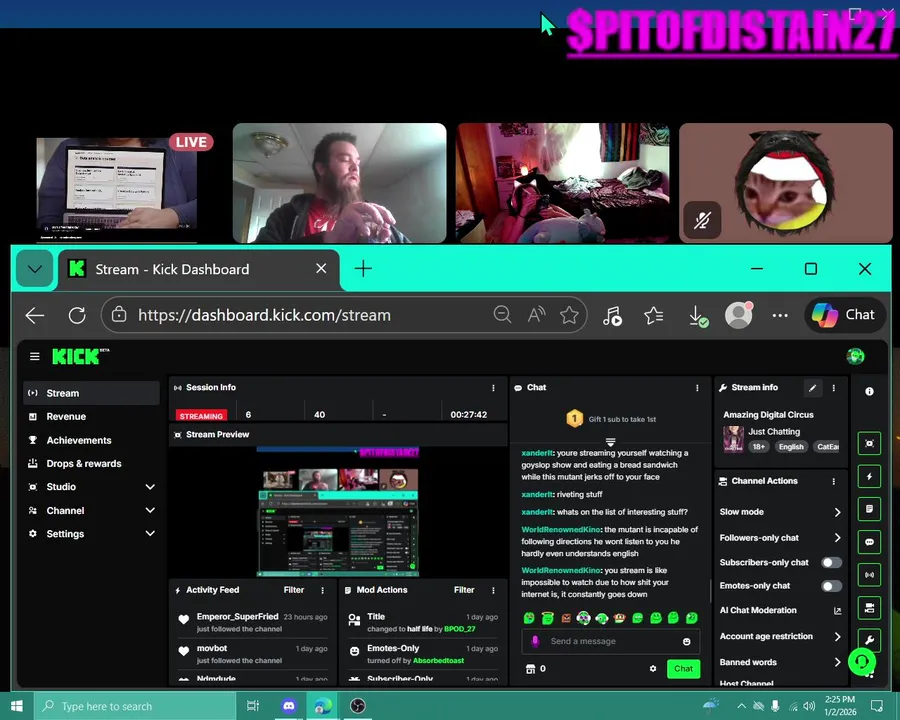This screenshot has width=900, height=720.
Task: Toggle the Stream Preview panel icon in the right sidebar
Action: coord(869,443)
